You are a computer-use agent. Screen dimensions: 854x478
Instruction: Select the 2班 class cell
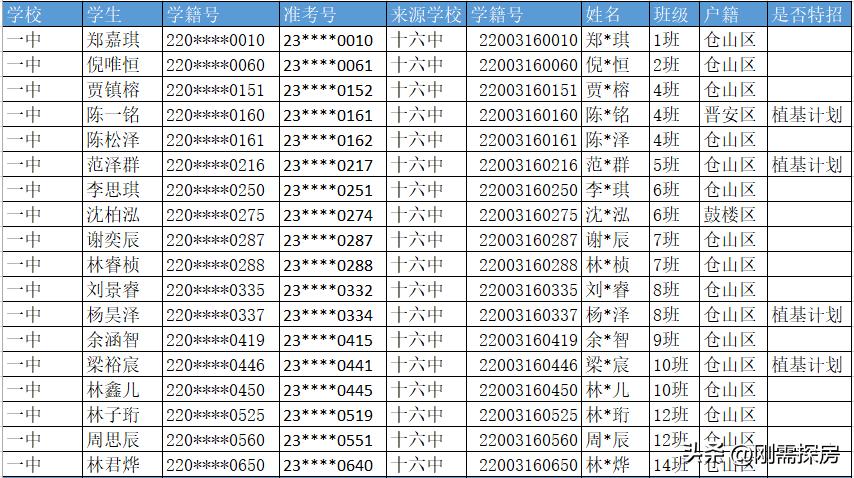coord(667,65)
